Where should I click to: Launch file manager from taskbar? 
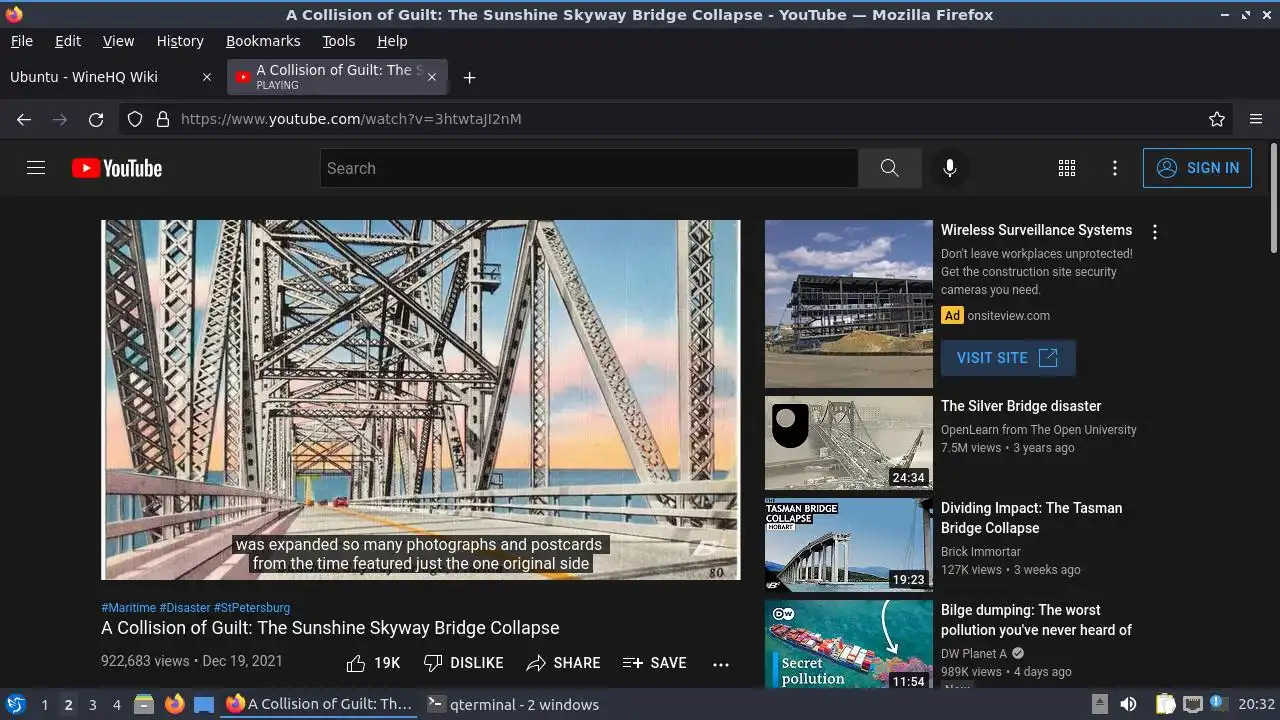[144, 704]
